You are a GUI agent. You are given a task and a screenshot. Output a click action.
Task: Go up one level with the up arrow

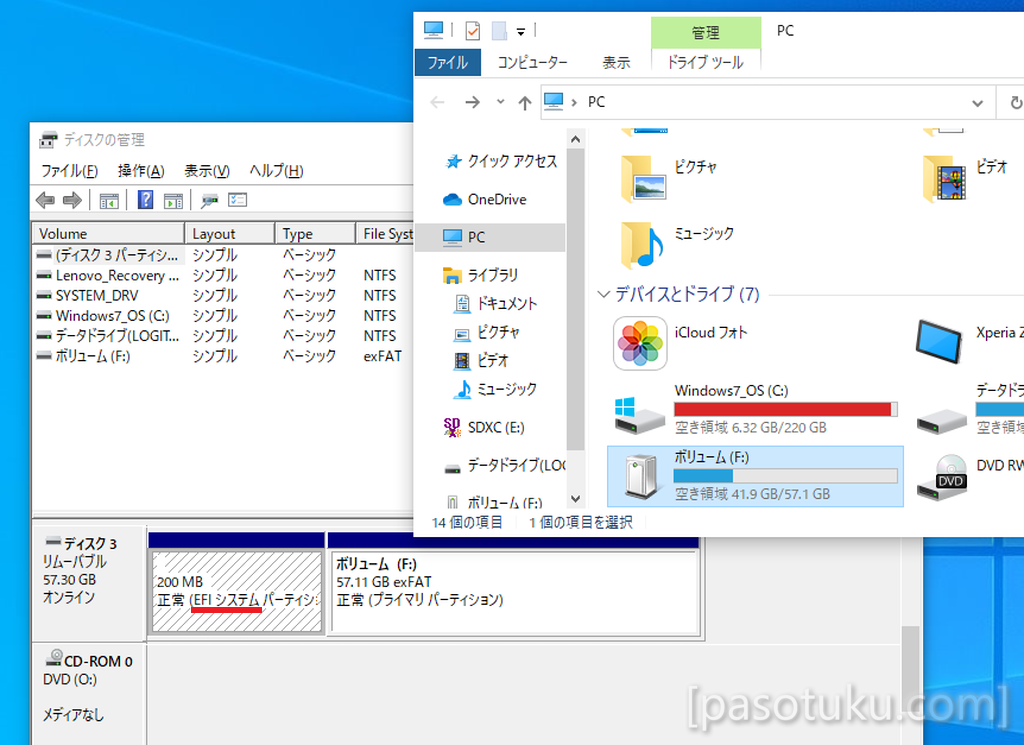pos(525,102)
